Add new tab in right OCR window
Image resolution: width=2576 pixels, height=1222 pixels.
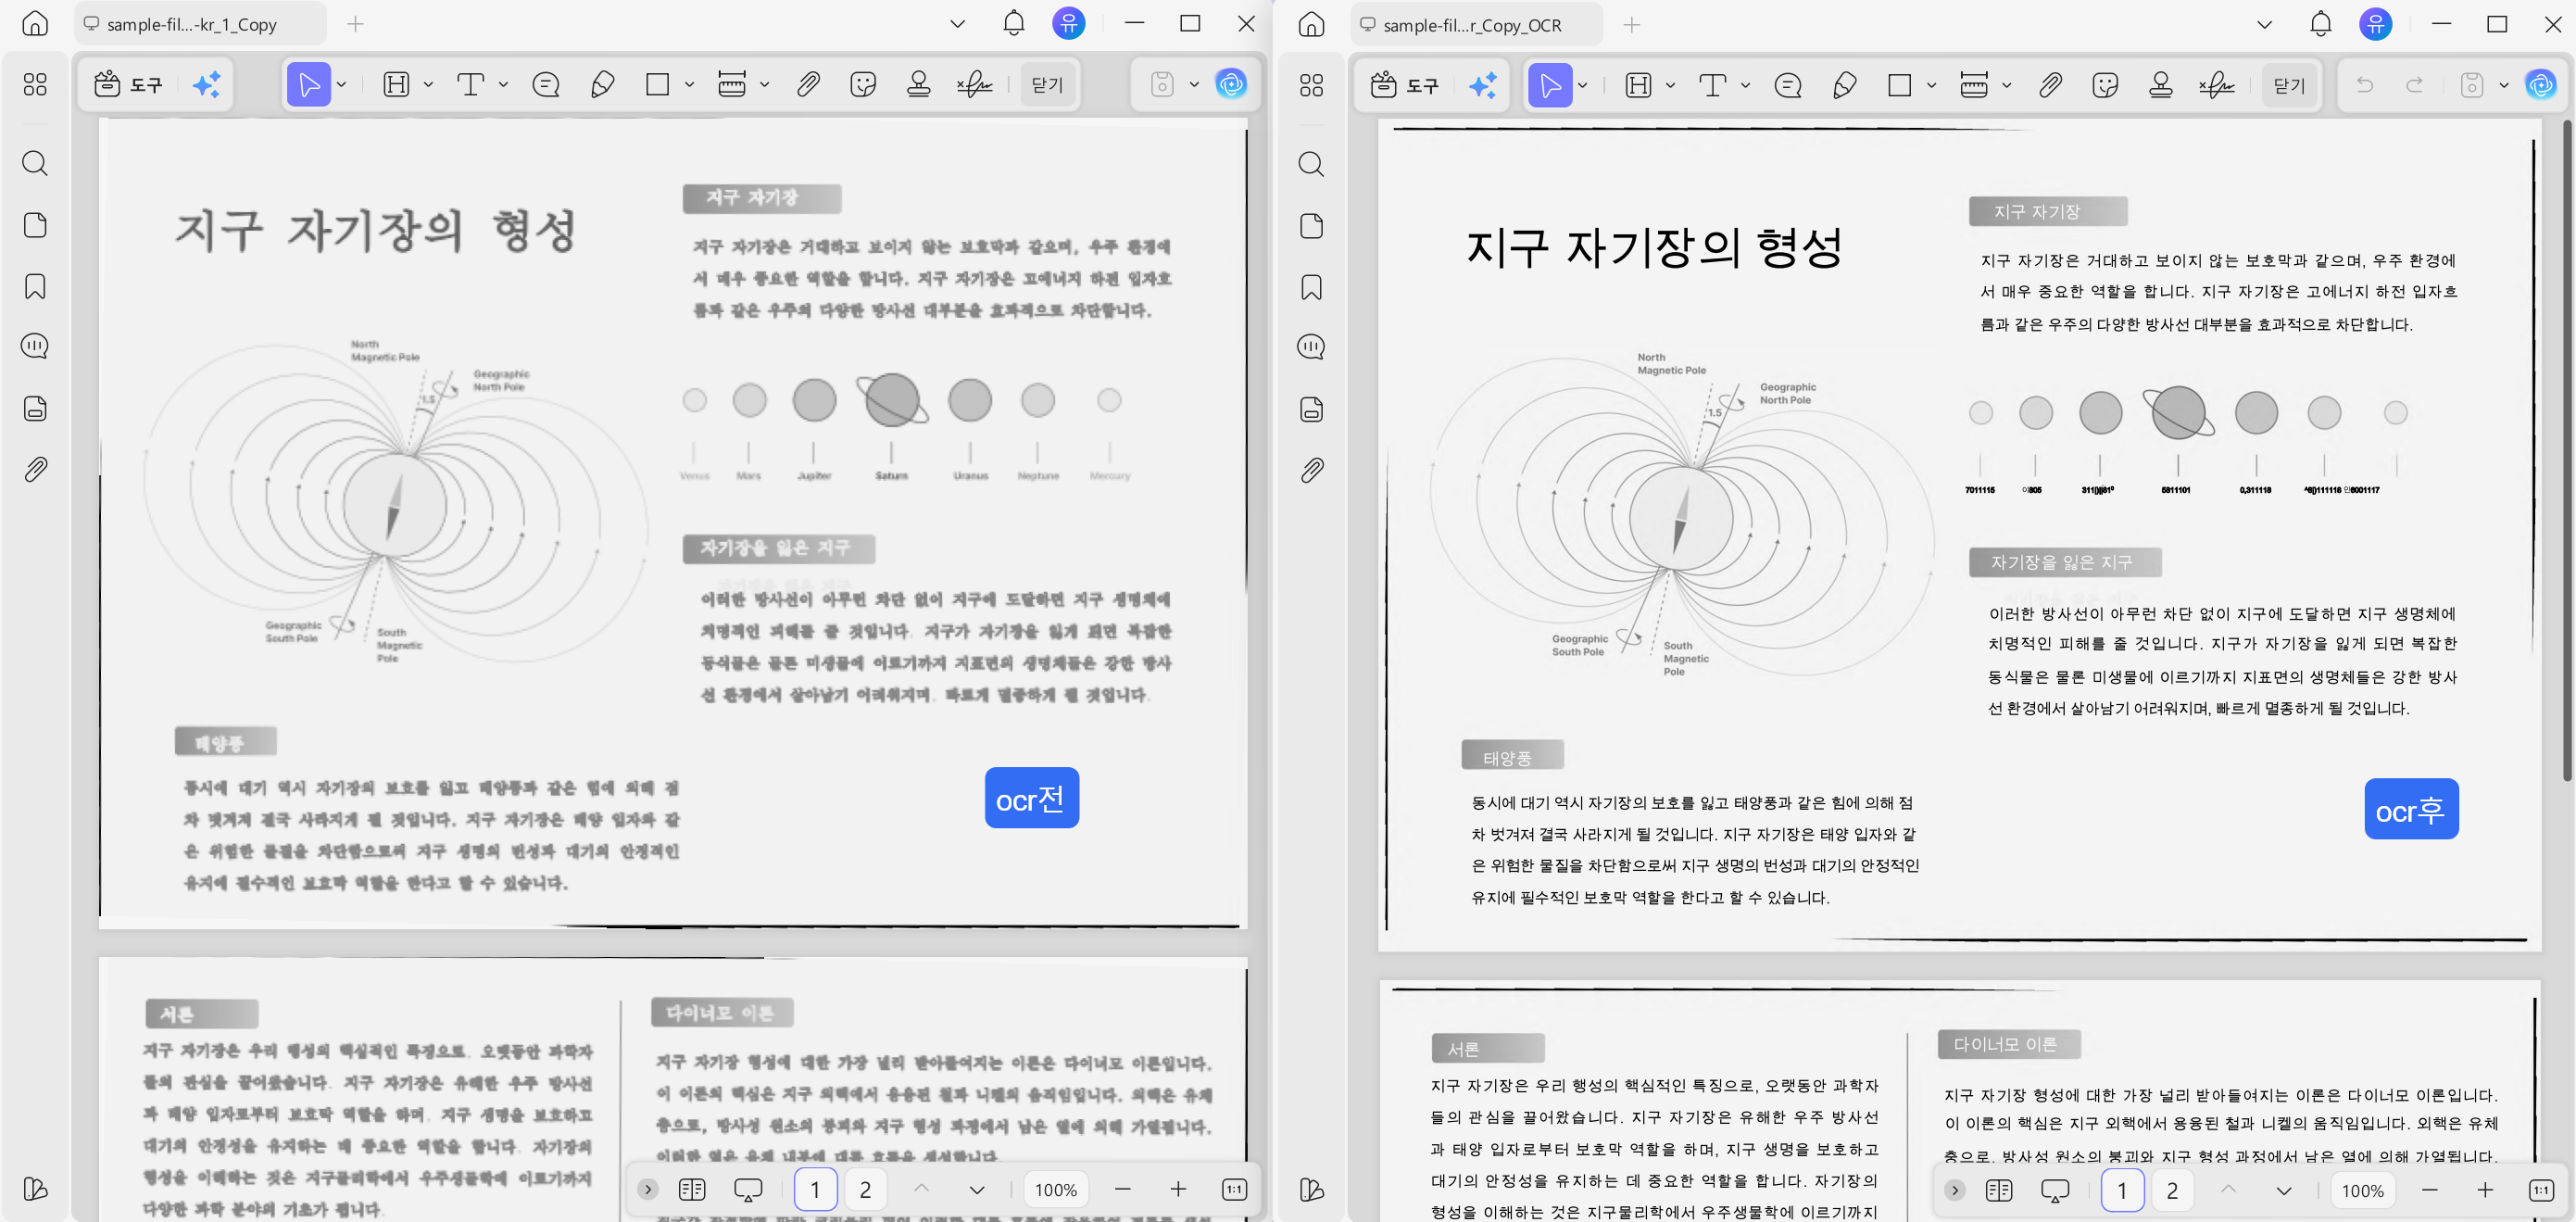1632,25
